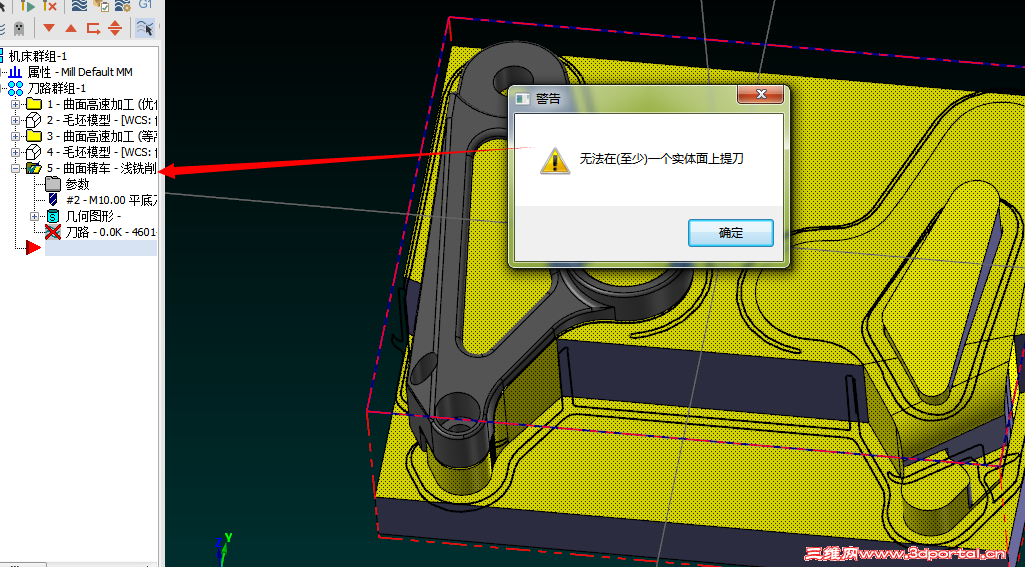The image size is (1025, 567).
Task: Select 机床群组-1 tree item
Action: pyautogui.click(x=37, y=56)
